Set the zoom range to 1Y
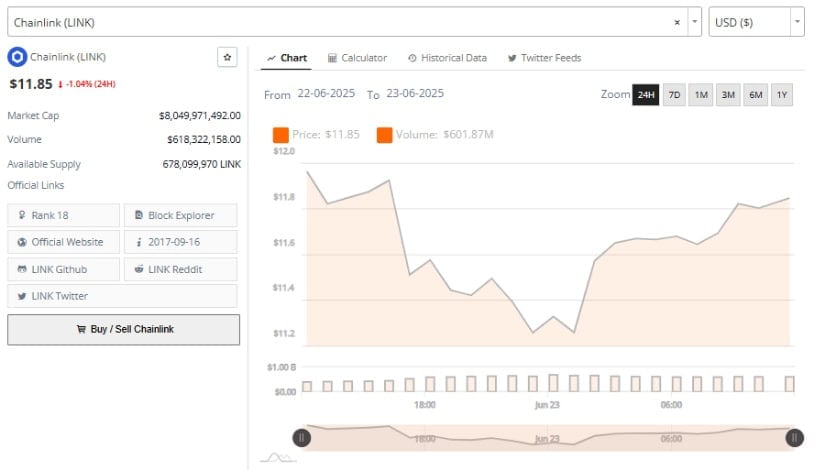The image size is (825, 470). tap(782, 95)
